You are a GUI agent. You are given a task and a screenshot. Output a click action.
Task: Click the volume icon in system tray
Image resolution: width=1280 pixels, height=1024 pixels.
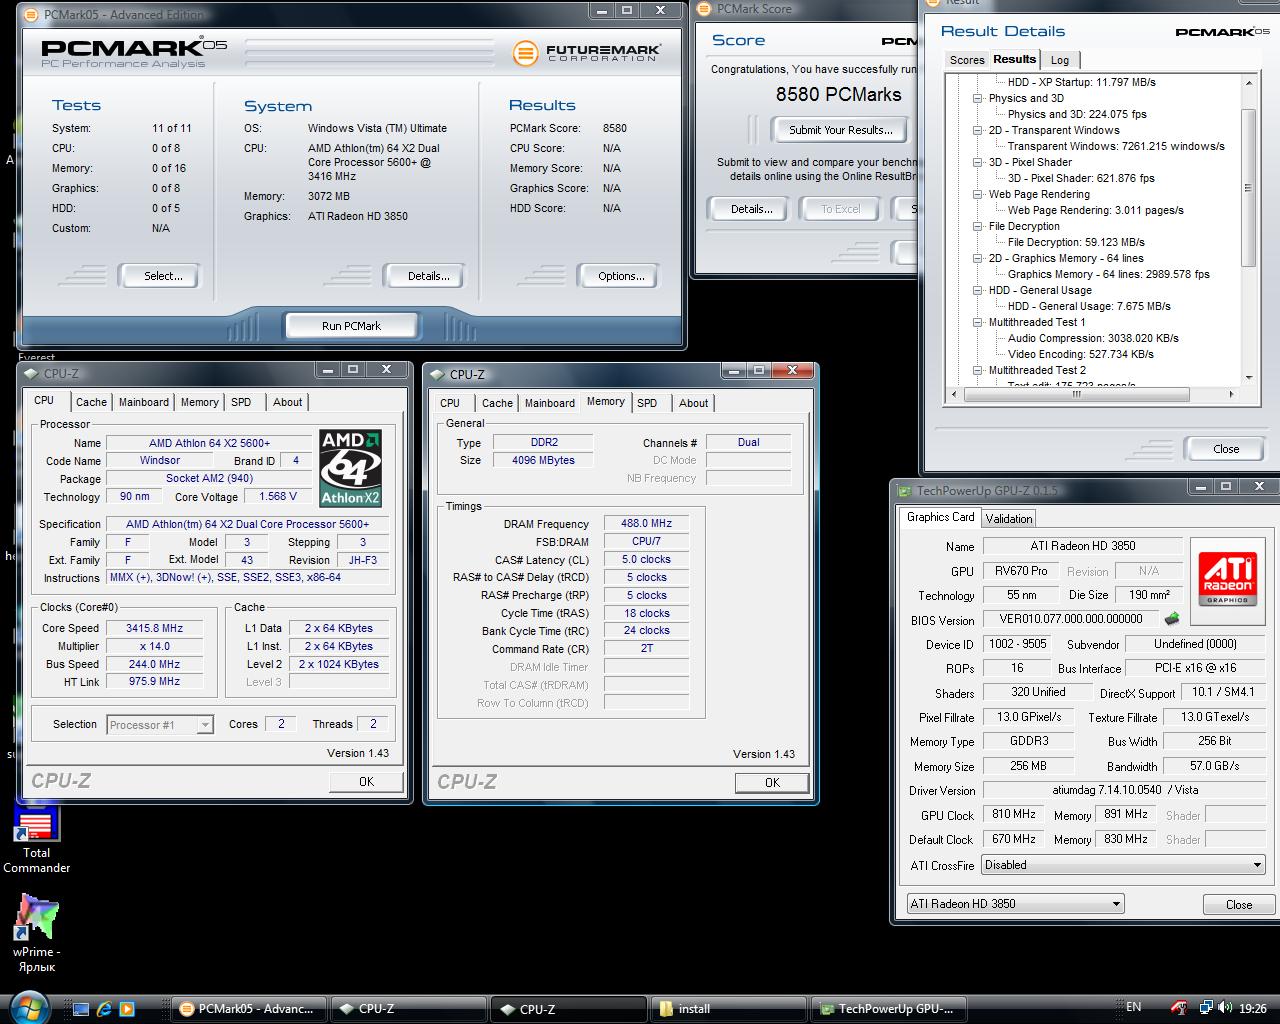[1226, 1008]
